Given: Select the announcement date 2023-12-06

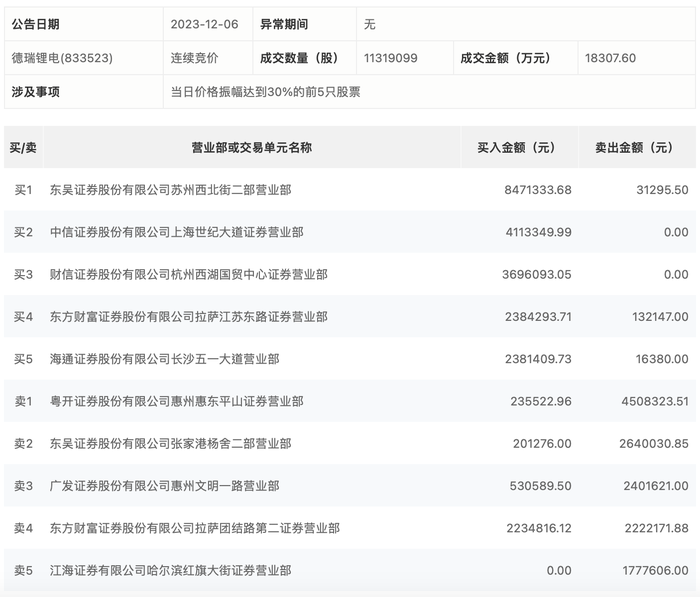Looking at the screenshot, I should 204,24.
